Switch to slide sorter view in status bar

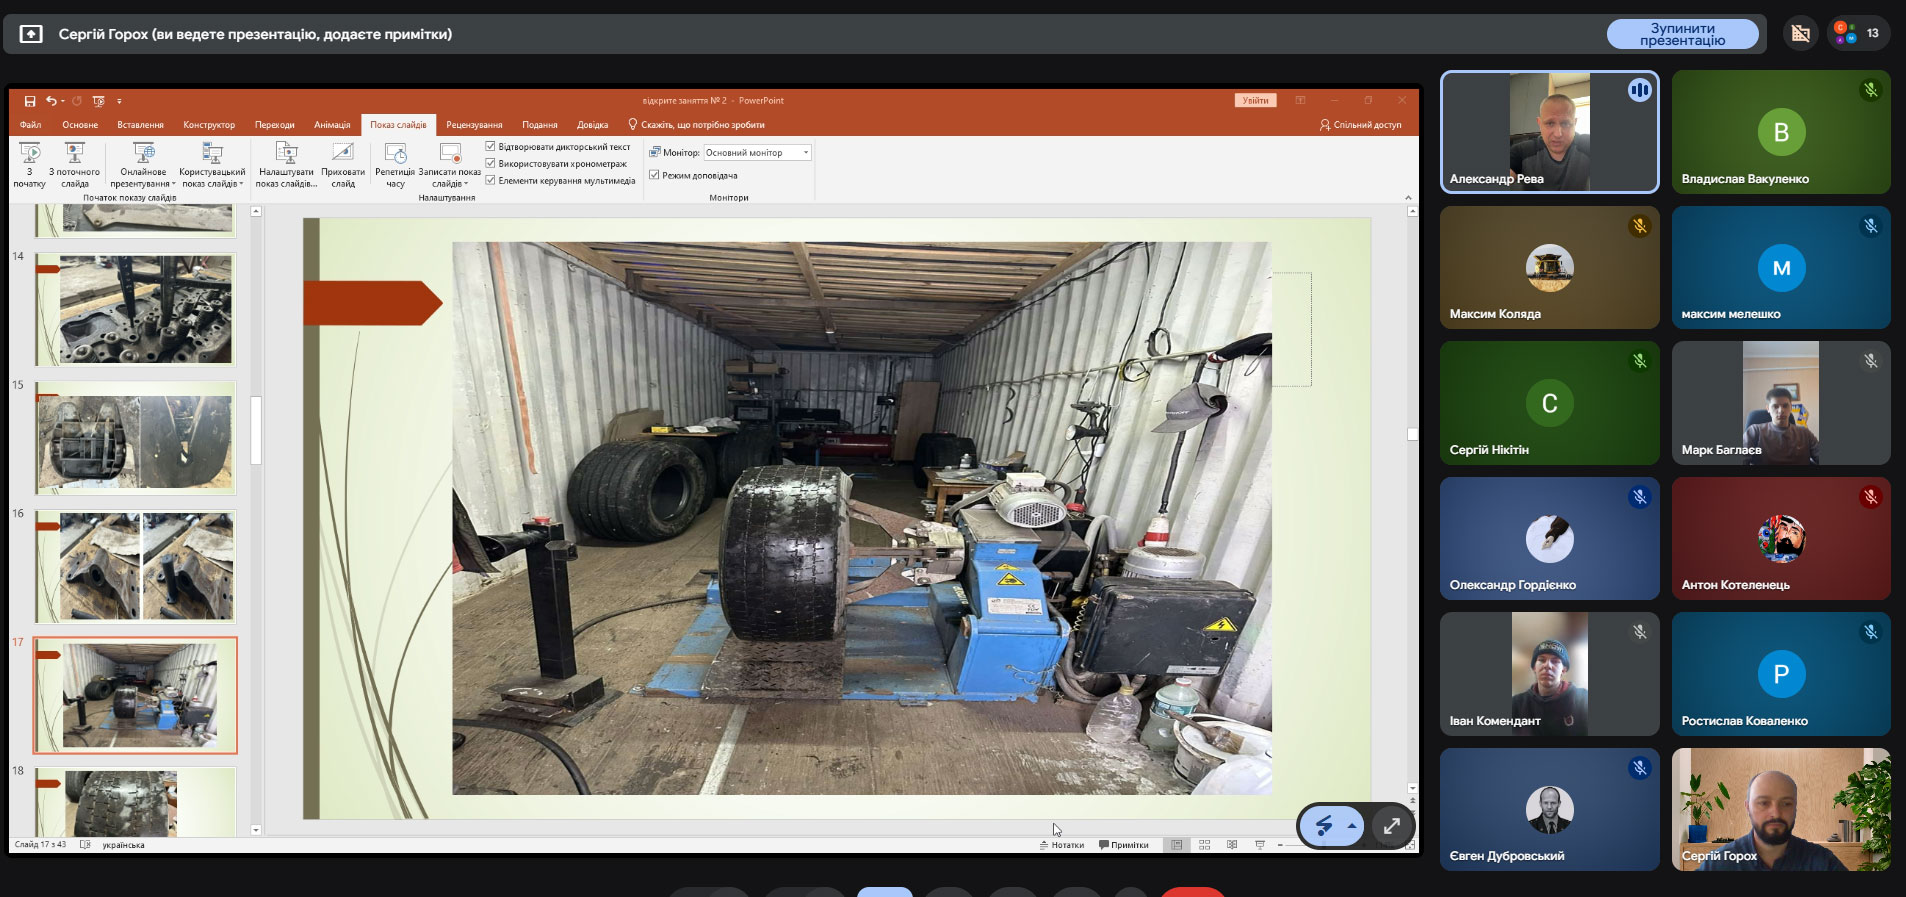1204,845
